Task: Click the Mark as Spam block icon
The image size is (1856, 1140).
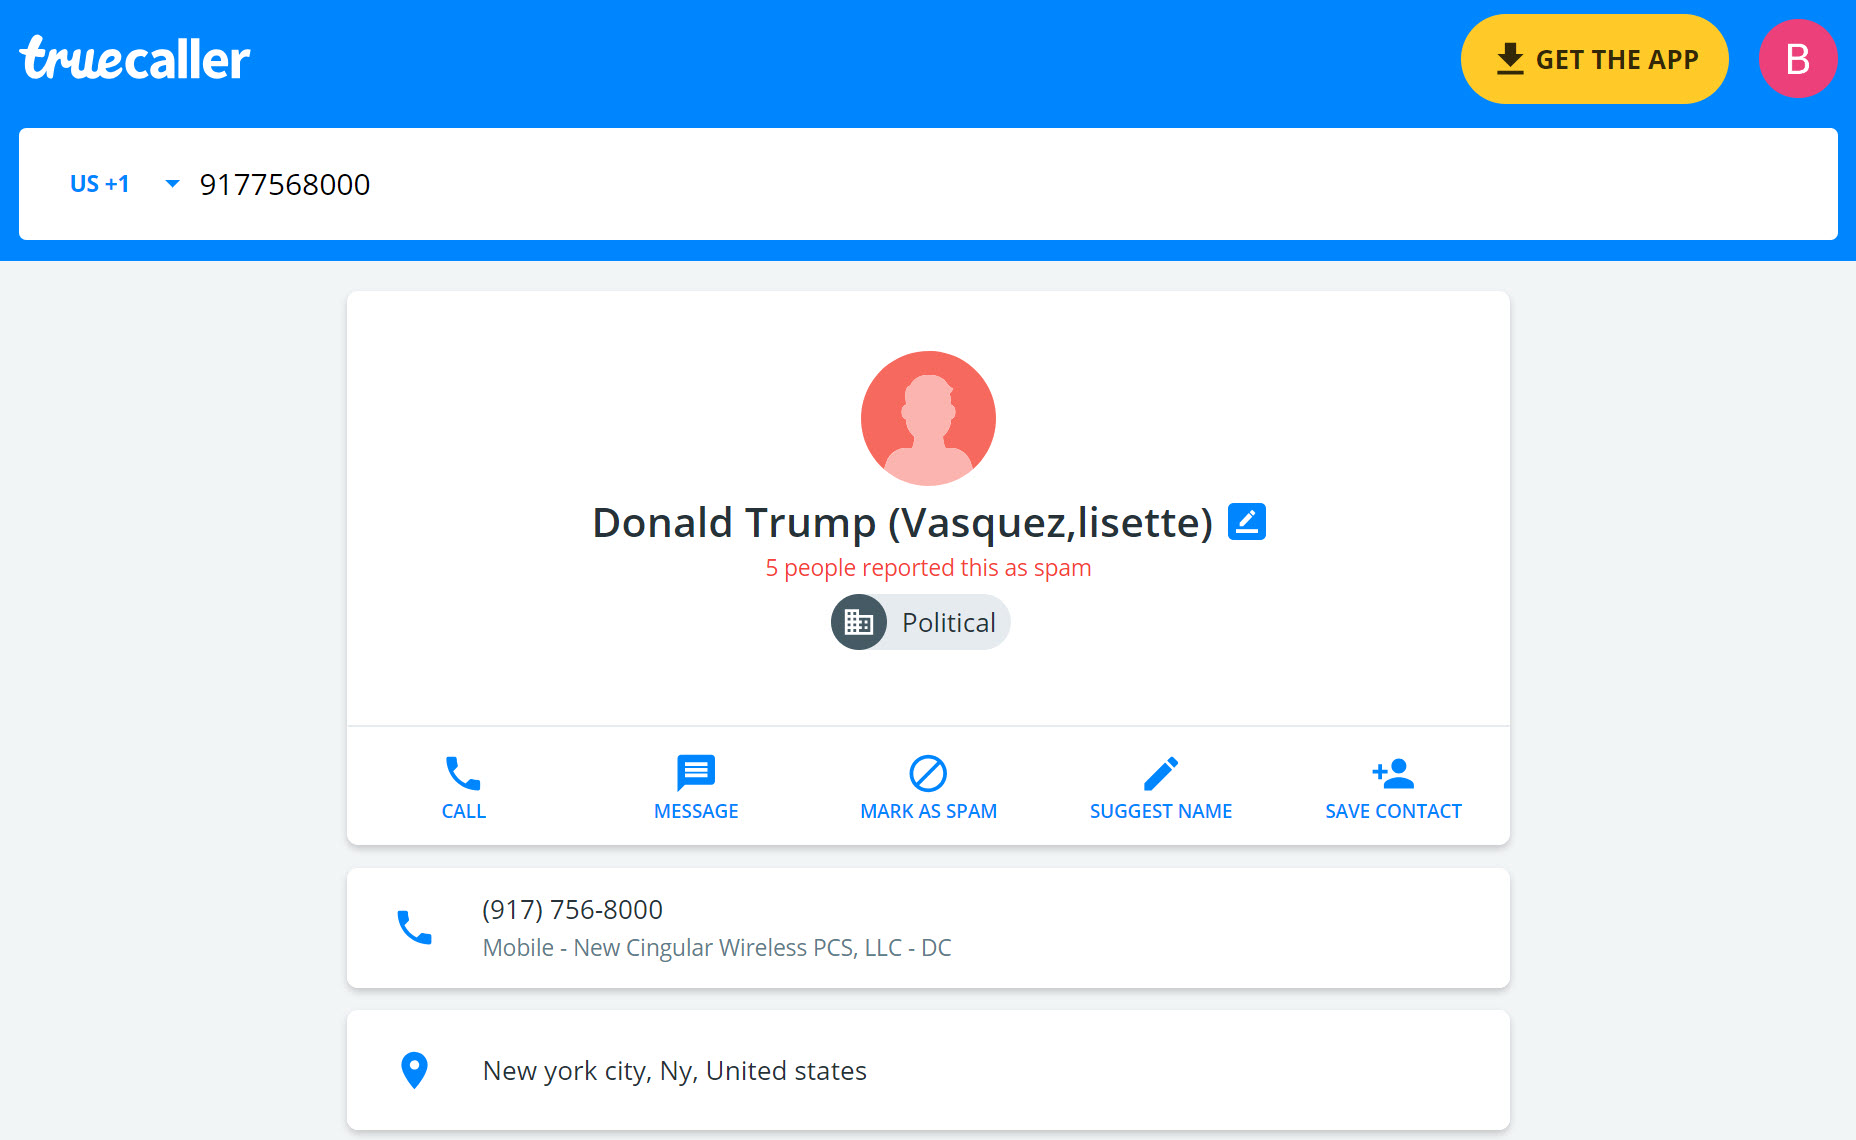Action: click(x=928, y=773)
